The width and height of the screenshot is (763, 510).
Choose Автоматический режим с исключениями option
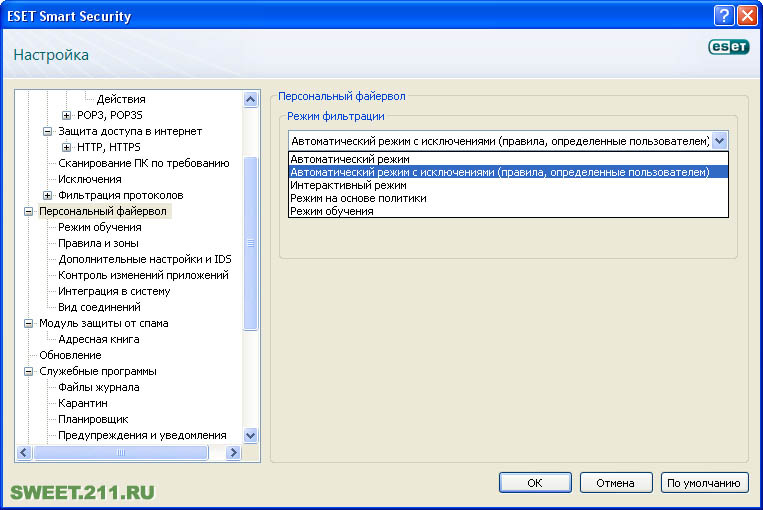508,172
